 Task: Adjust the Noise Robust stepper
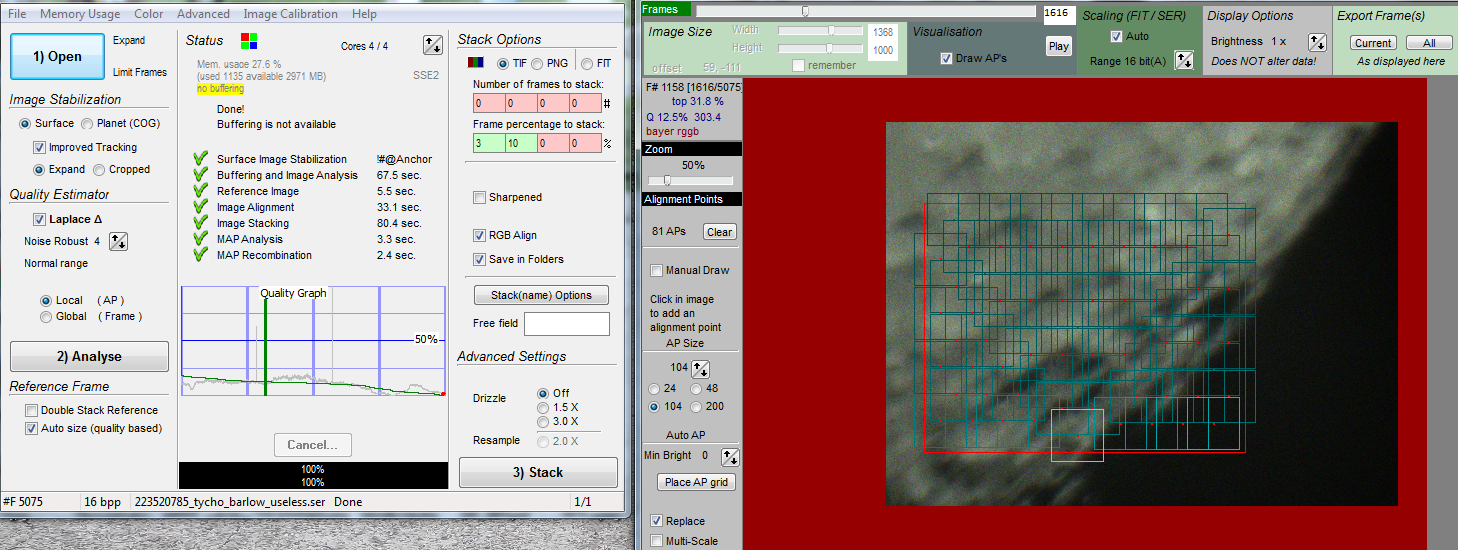[x=118, y=241]
